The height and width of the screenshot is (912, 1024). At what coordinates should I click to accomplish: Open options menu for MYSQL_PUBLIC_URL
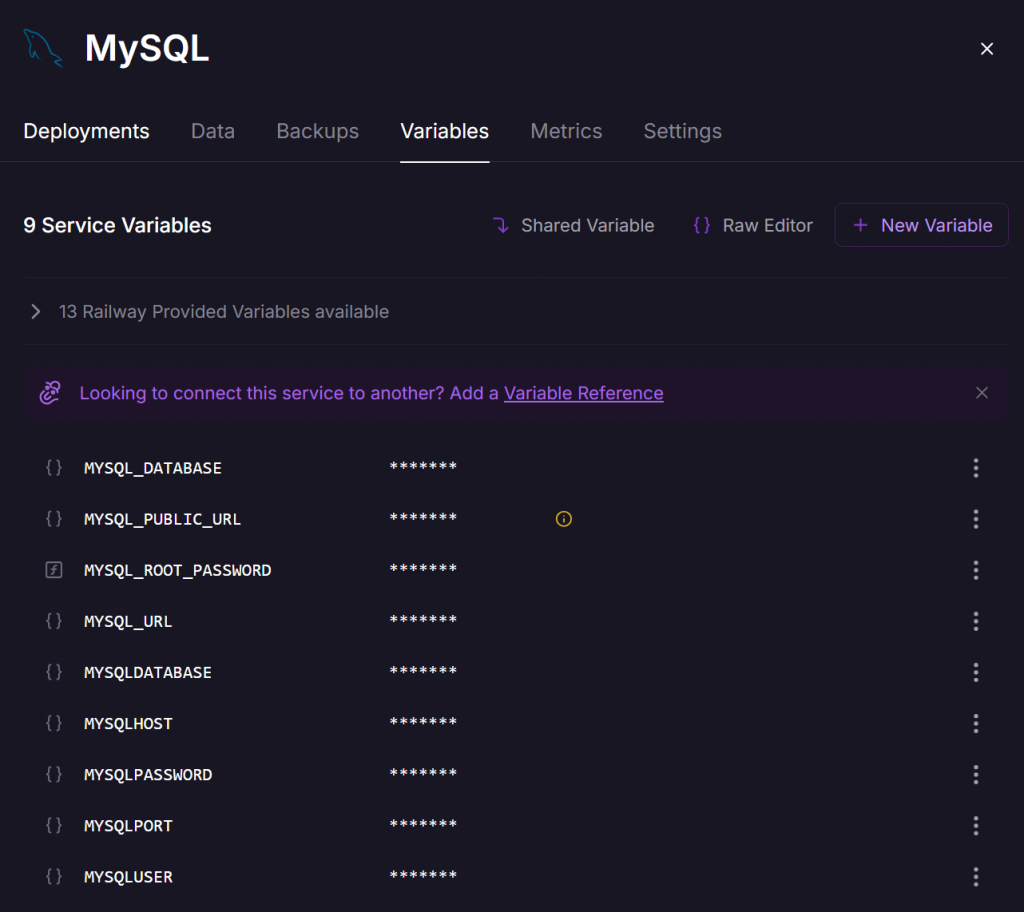976,519
